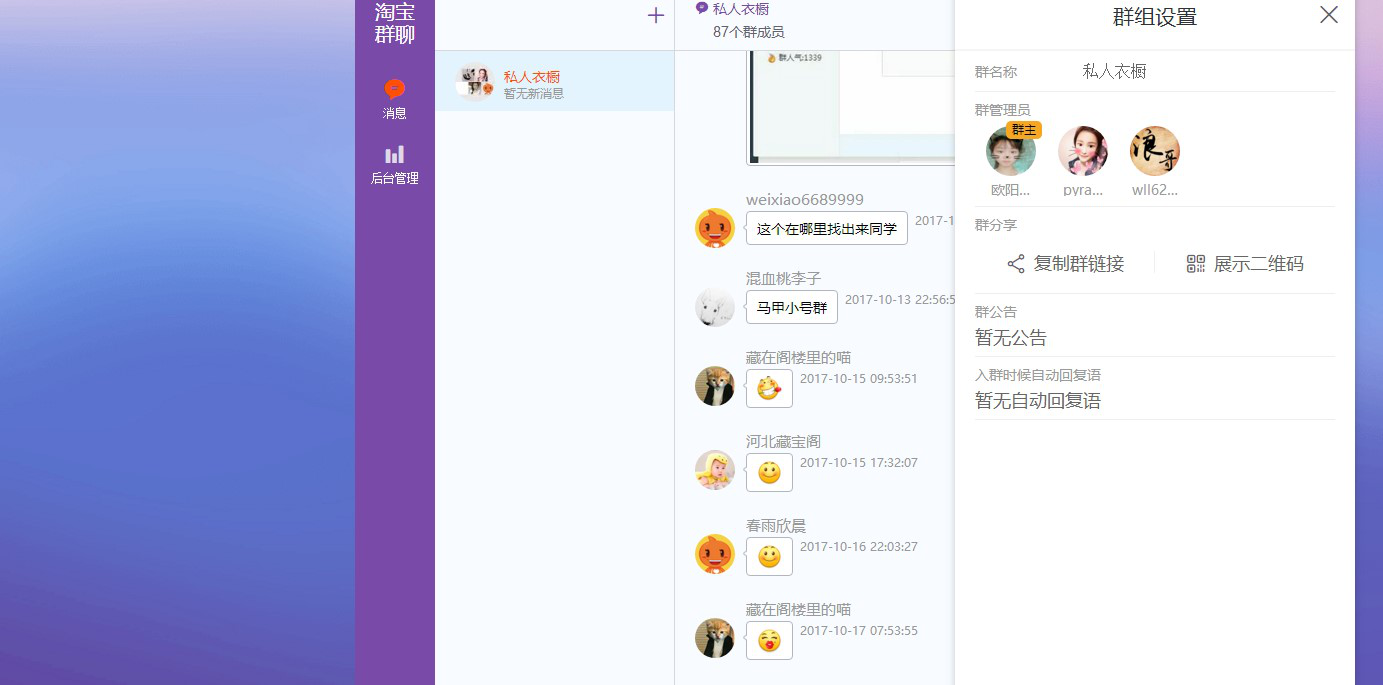Click group owner avatar labeled 群主
Image resolution: width=1383 pixels, height=685 pixels.
1011,152
